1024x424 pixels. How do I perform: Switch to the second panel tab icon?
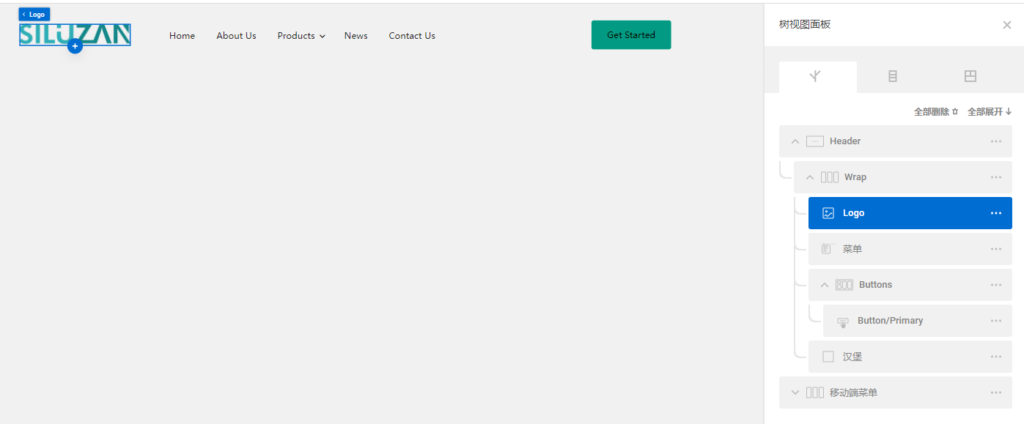[x=893, y=76]
